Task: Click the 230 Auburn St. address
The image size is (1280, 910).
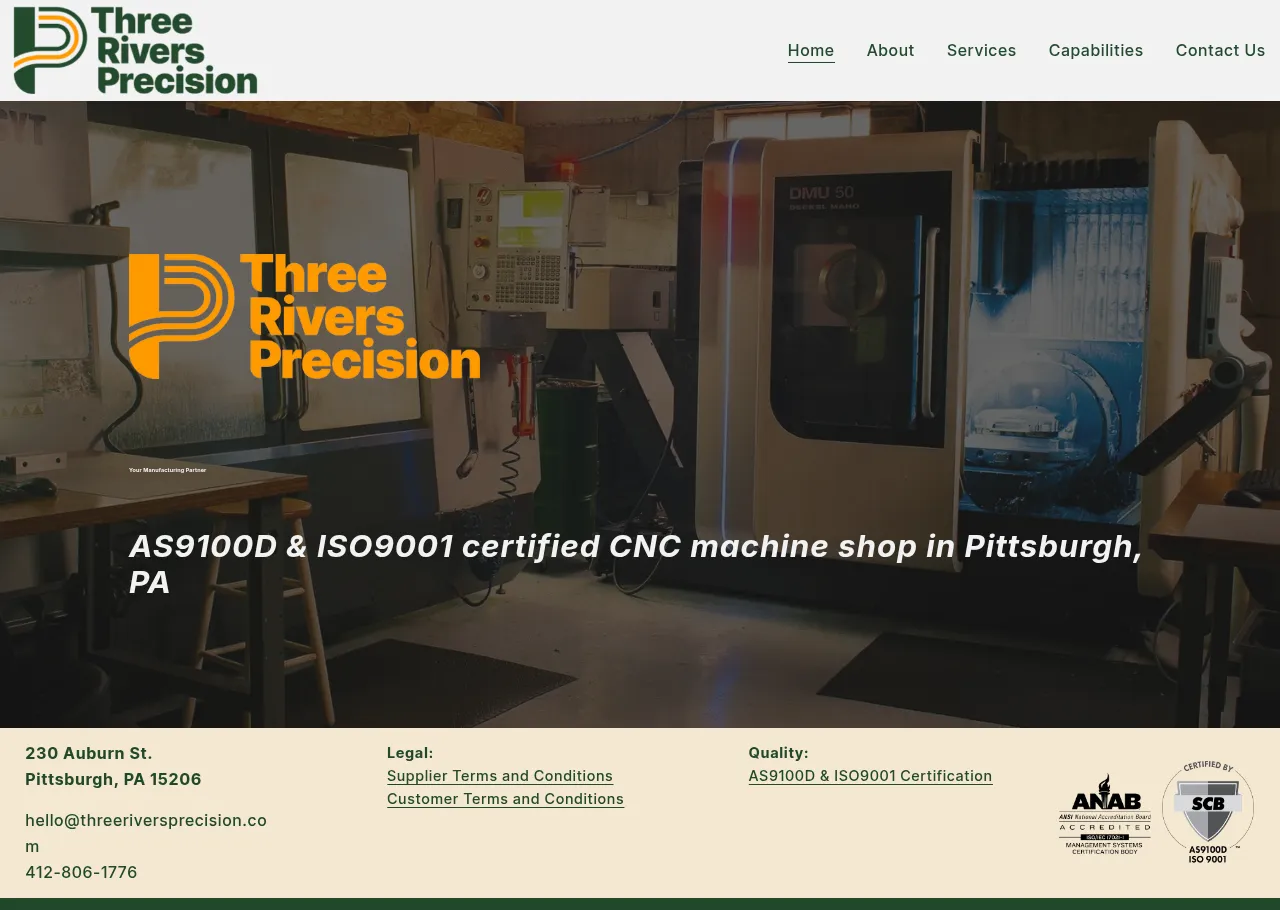Action: pos(89,753)
